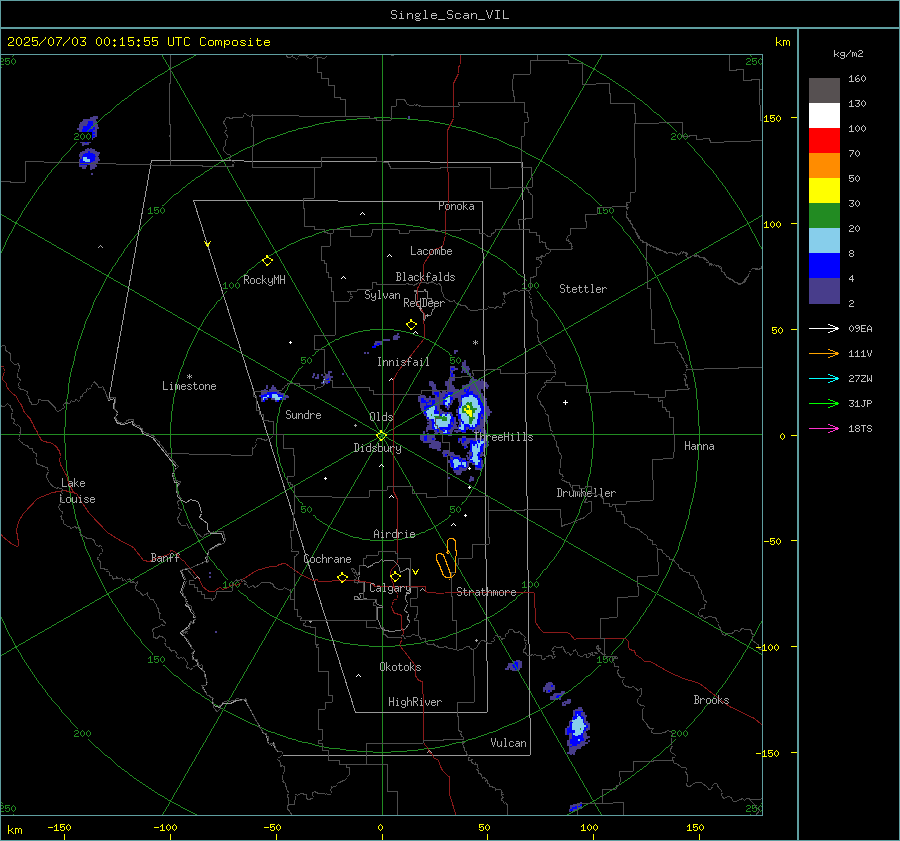Select the light blue 8-20 color swatch

tap(824, 241)
